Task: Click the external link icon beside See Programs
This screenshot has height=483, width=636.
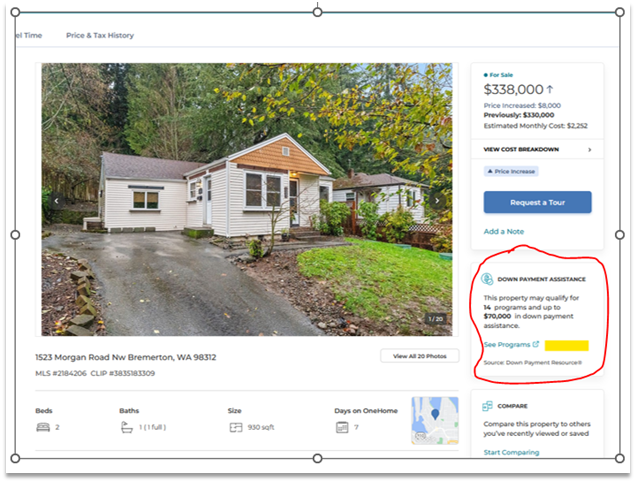Action: 536,344
